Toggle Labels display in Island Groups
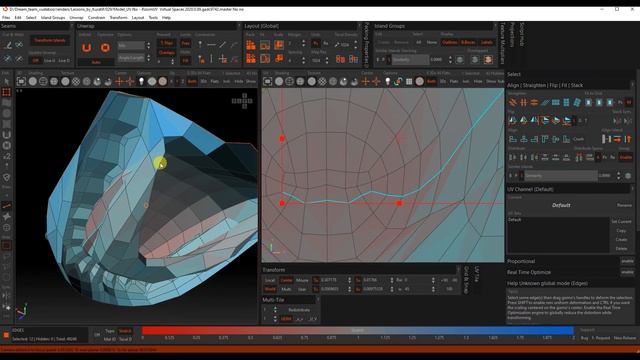 [x=486, y=42]
